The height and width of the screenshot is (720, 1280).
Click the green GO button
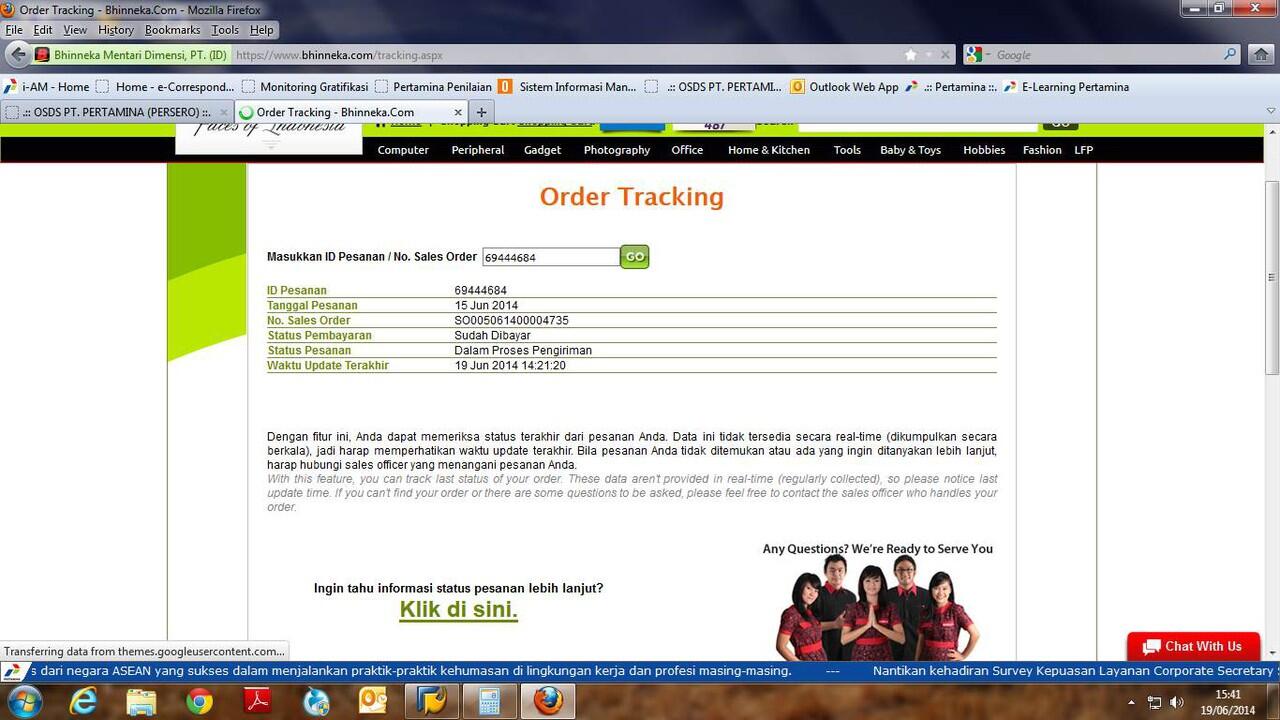[x=635, y=257]
